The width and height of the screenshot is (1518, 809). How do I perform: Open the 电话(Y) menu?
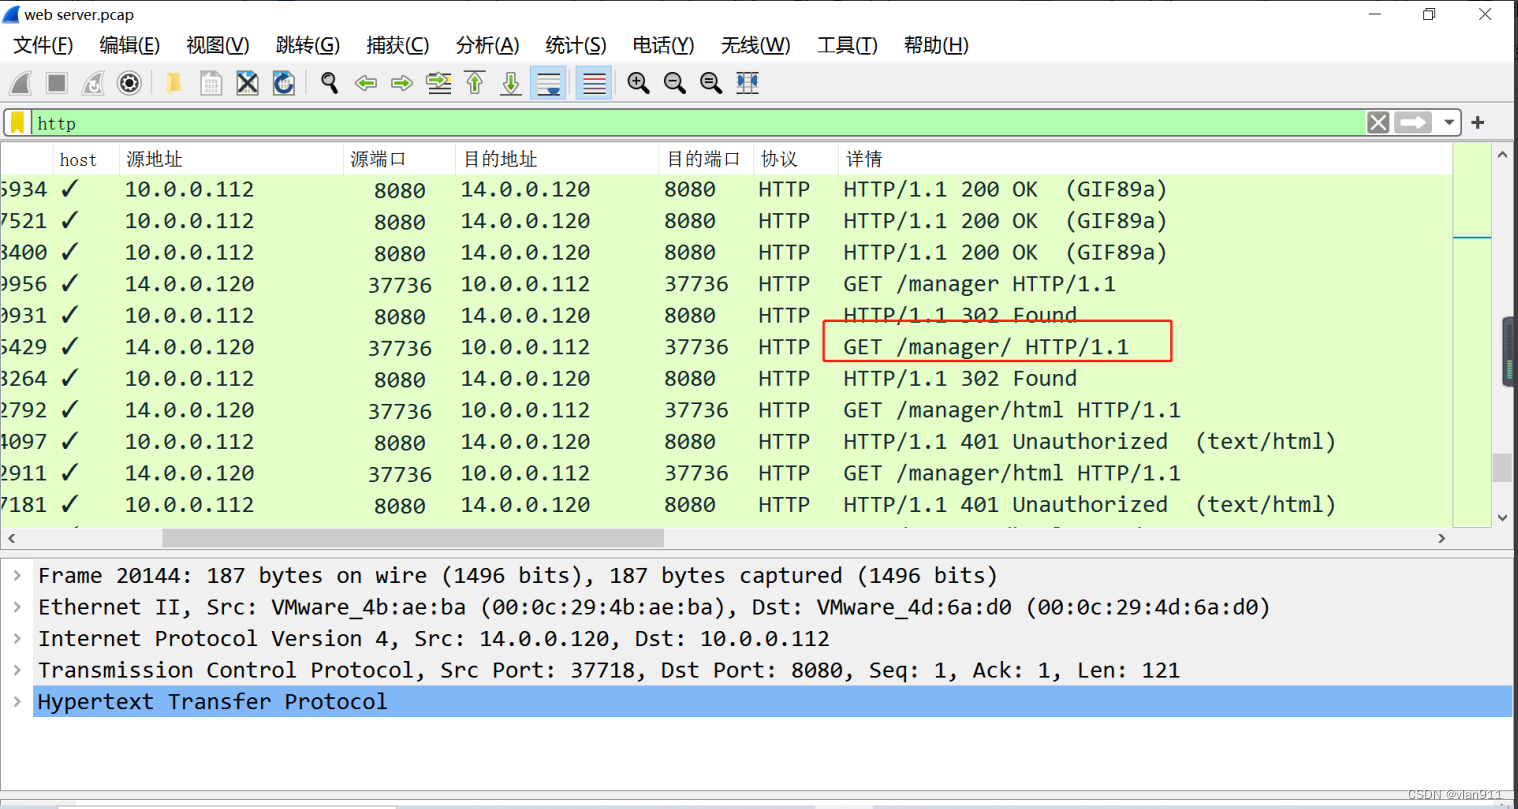[x=663, y=45]
